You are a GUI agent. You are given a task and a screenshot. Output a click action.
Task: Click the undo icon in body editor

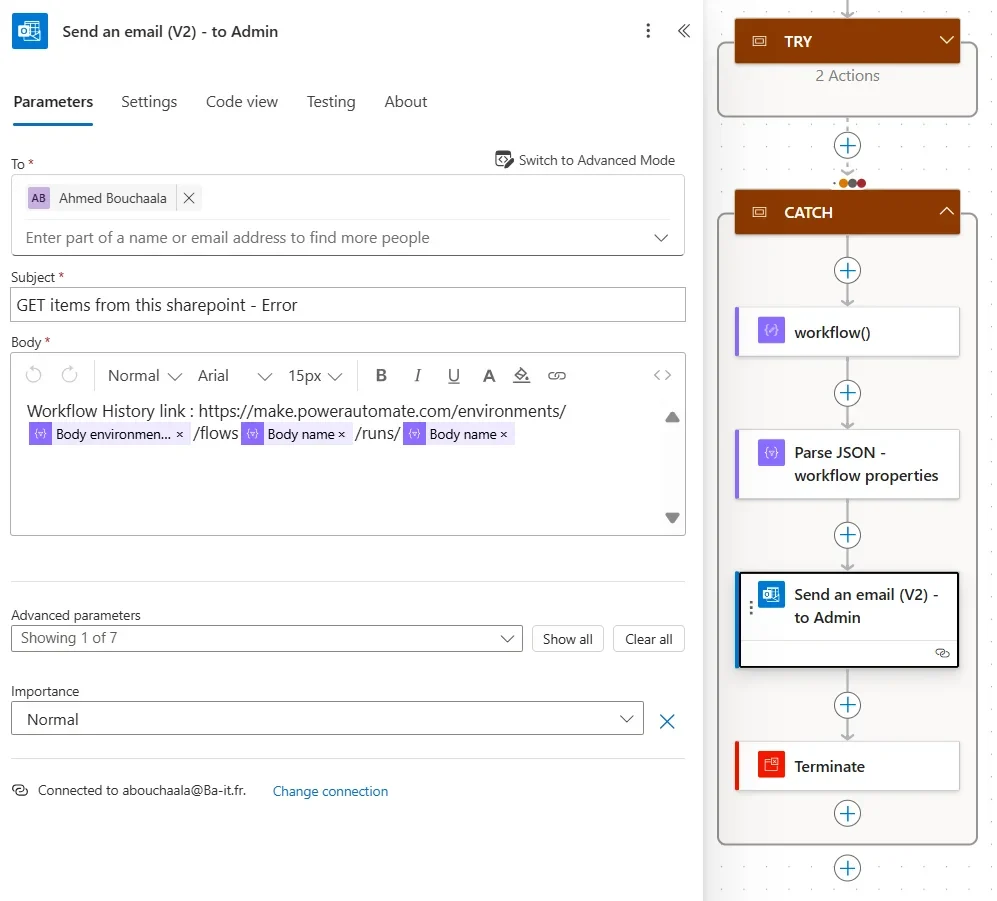tap(34, 375)
